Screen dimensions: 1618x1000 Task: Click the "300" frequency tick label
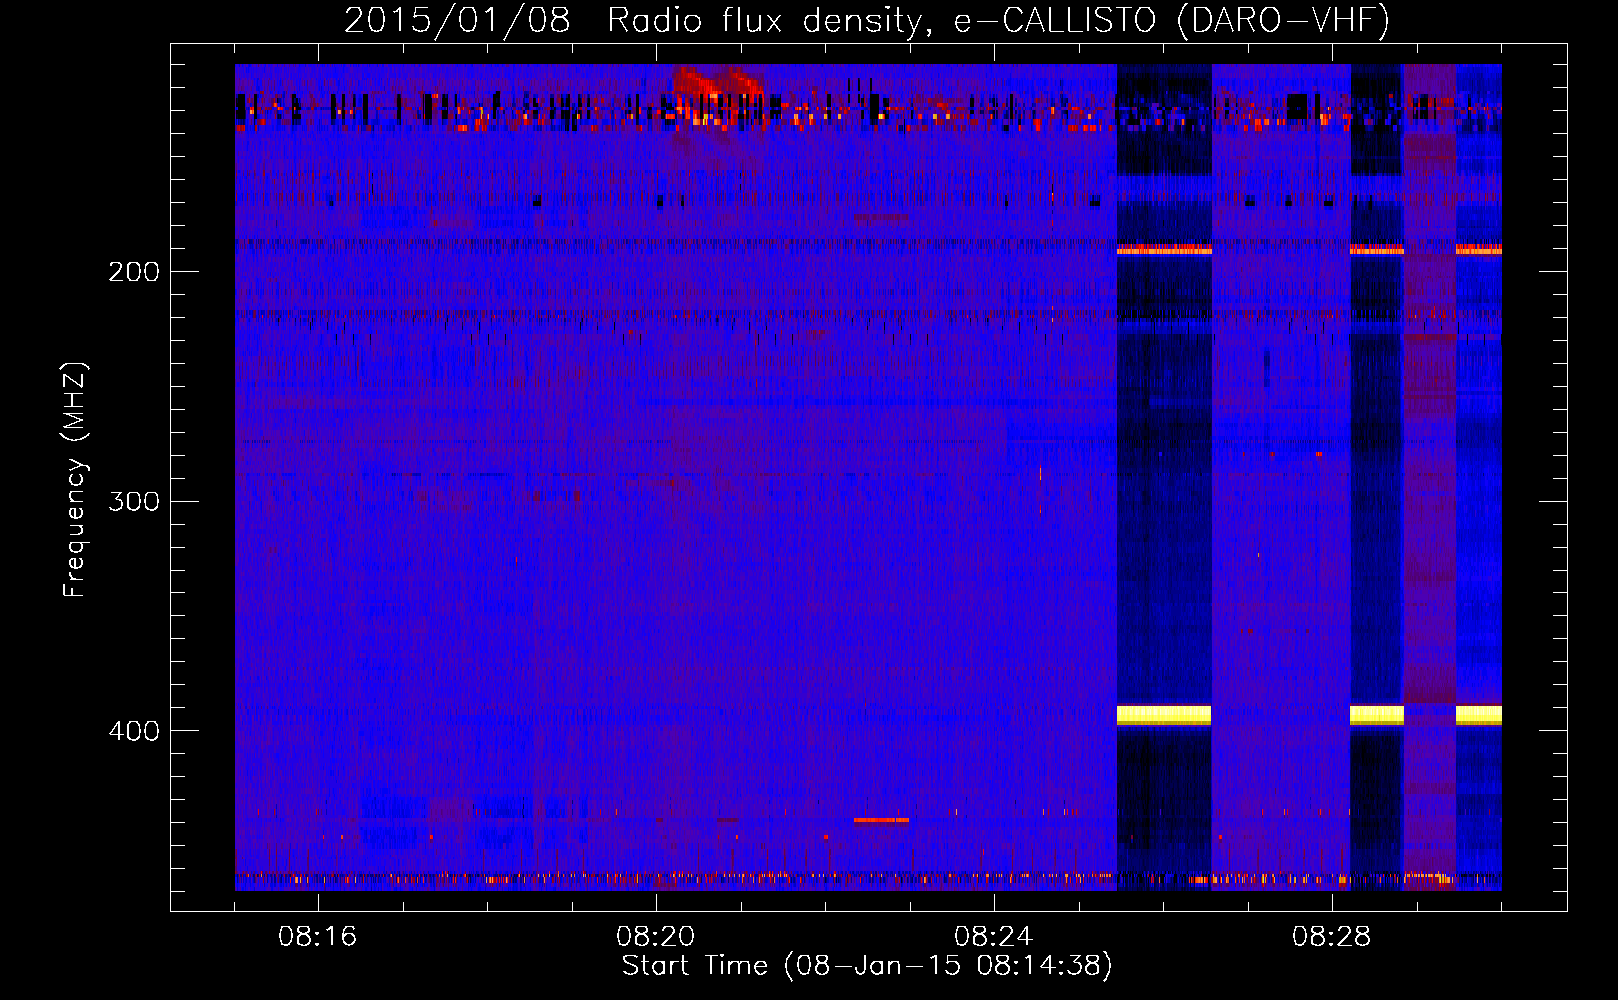pyautogui.click(x=134, y=501)
